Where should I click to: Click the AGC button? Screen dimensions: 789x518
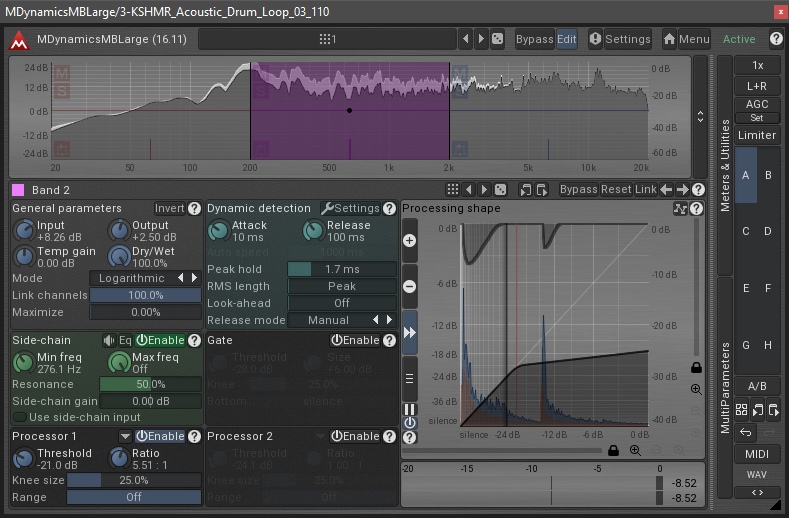point(757,104)
